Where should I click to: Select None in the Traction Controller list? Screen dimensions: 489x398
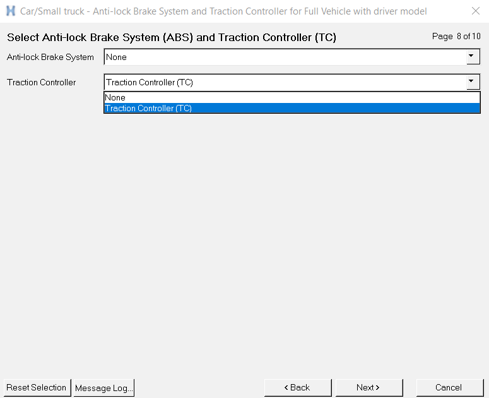(x=292, y=98)
